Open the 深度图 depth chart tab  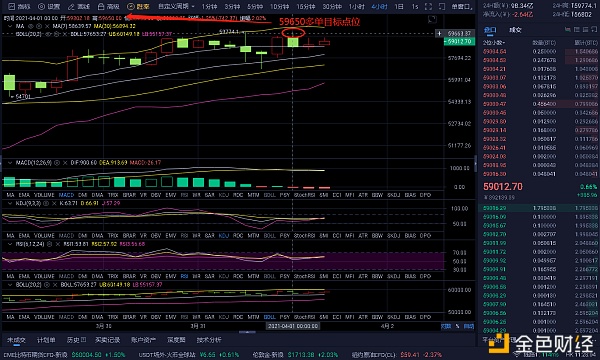(176, 340)
